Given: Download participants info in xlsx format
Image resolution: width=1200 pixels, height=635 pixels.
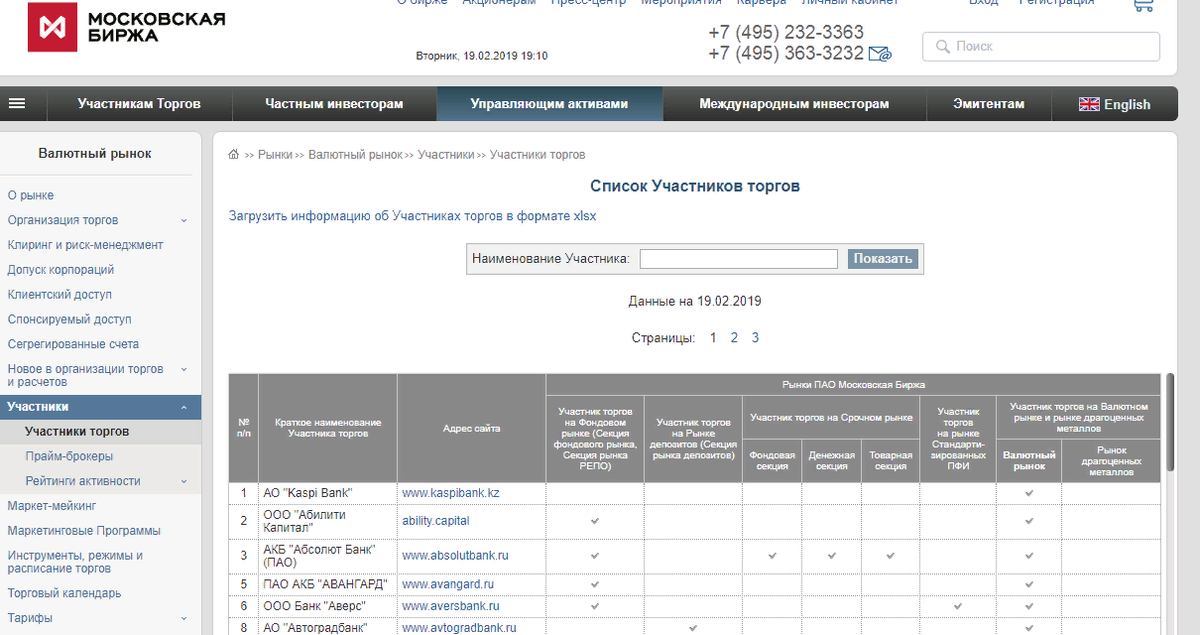Looking at the screenshot, I should tap(412, 215).
